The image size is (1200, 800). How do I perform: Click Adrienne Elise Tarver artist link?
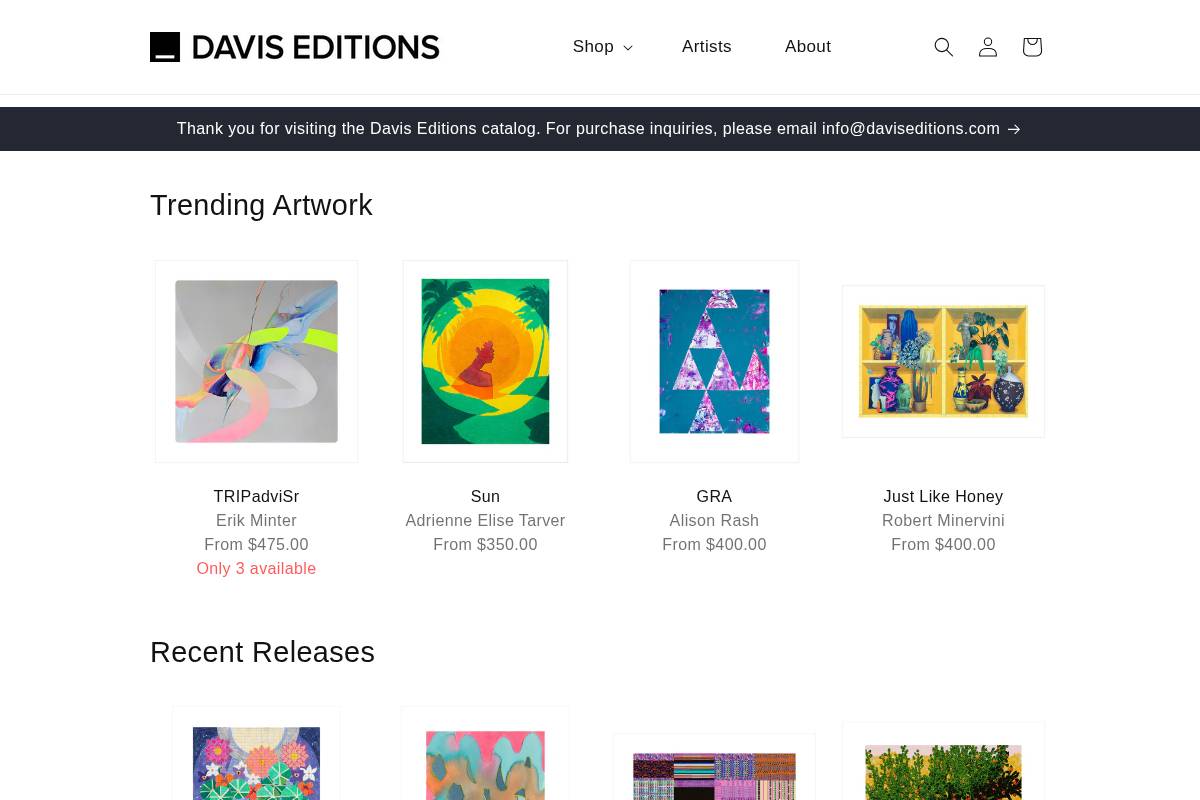tap(485, 520)
